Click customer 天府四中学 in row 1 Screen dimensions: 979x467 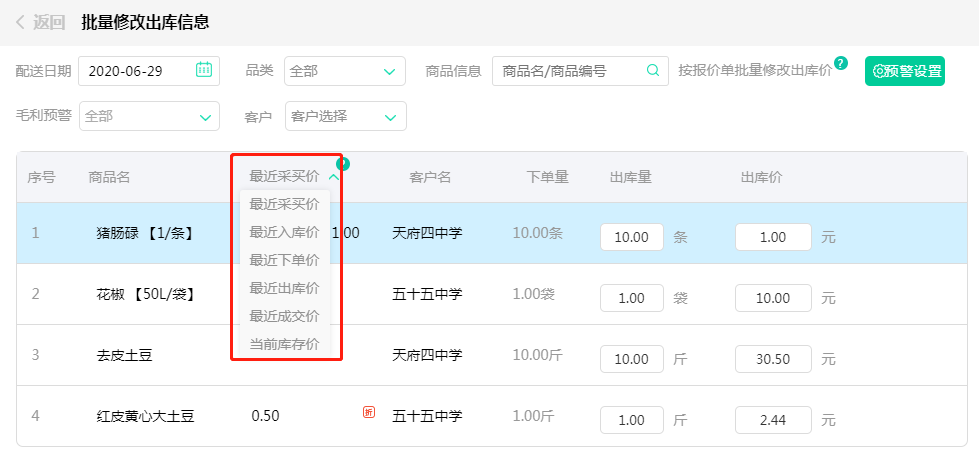pos(427,234)
